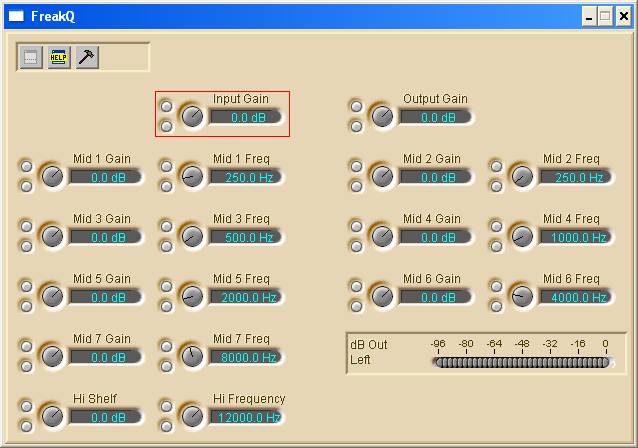Viewport: 638px width, 448px height.
Task: Click the Mid 7 Gain knob
Action: click(52, 356)
